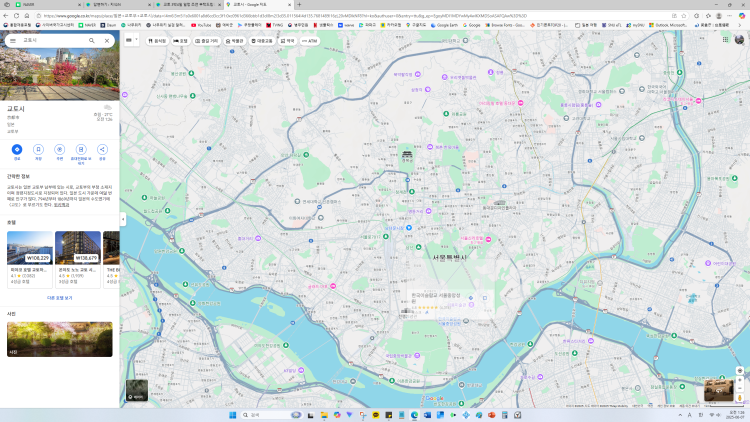Screen dimensions: 750x422
Task: Open the map layers thumbnail at bottom-left
Action: point(137,390)
